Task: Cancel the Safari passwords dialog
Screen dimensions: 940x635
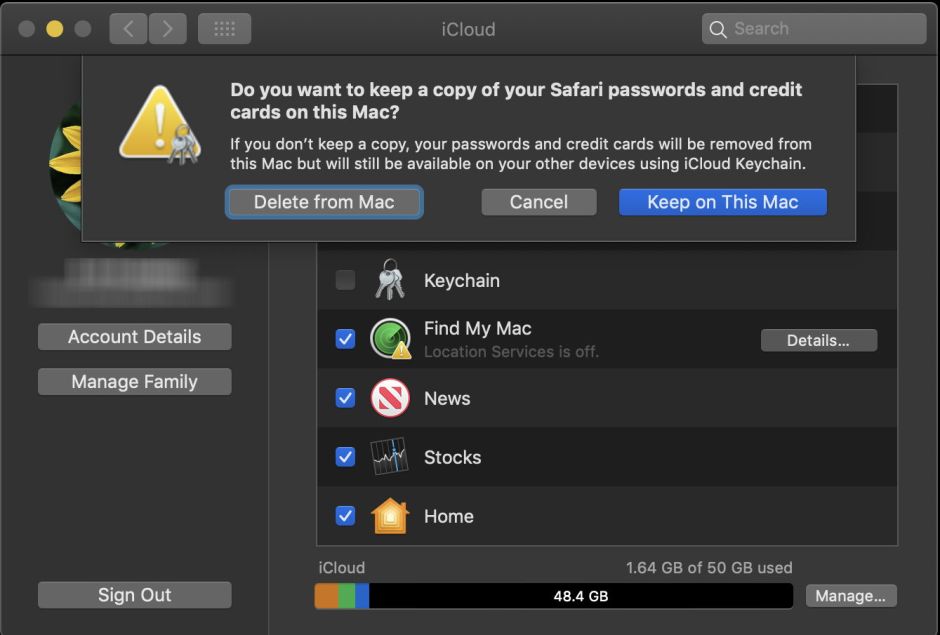Action: (538, 202)
